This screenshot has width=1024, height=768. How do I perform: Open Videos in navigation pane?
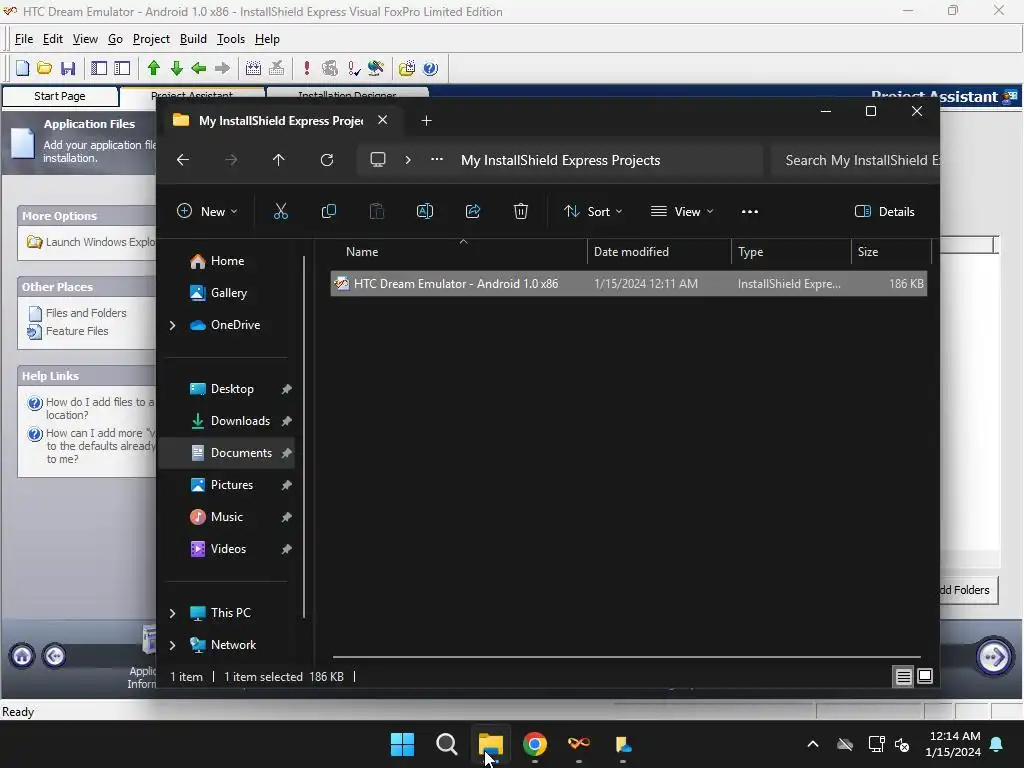228,549
